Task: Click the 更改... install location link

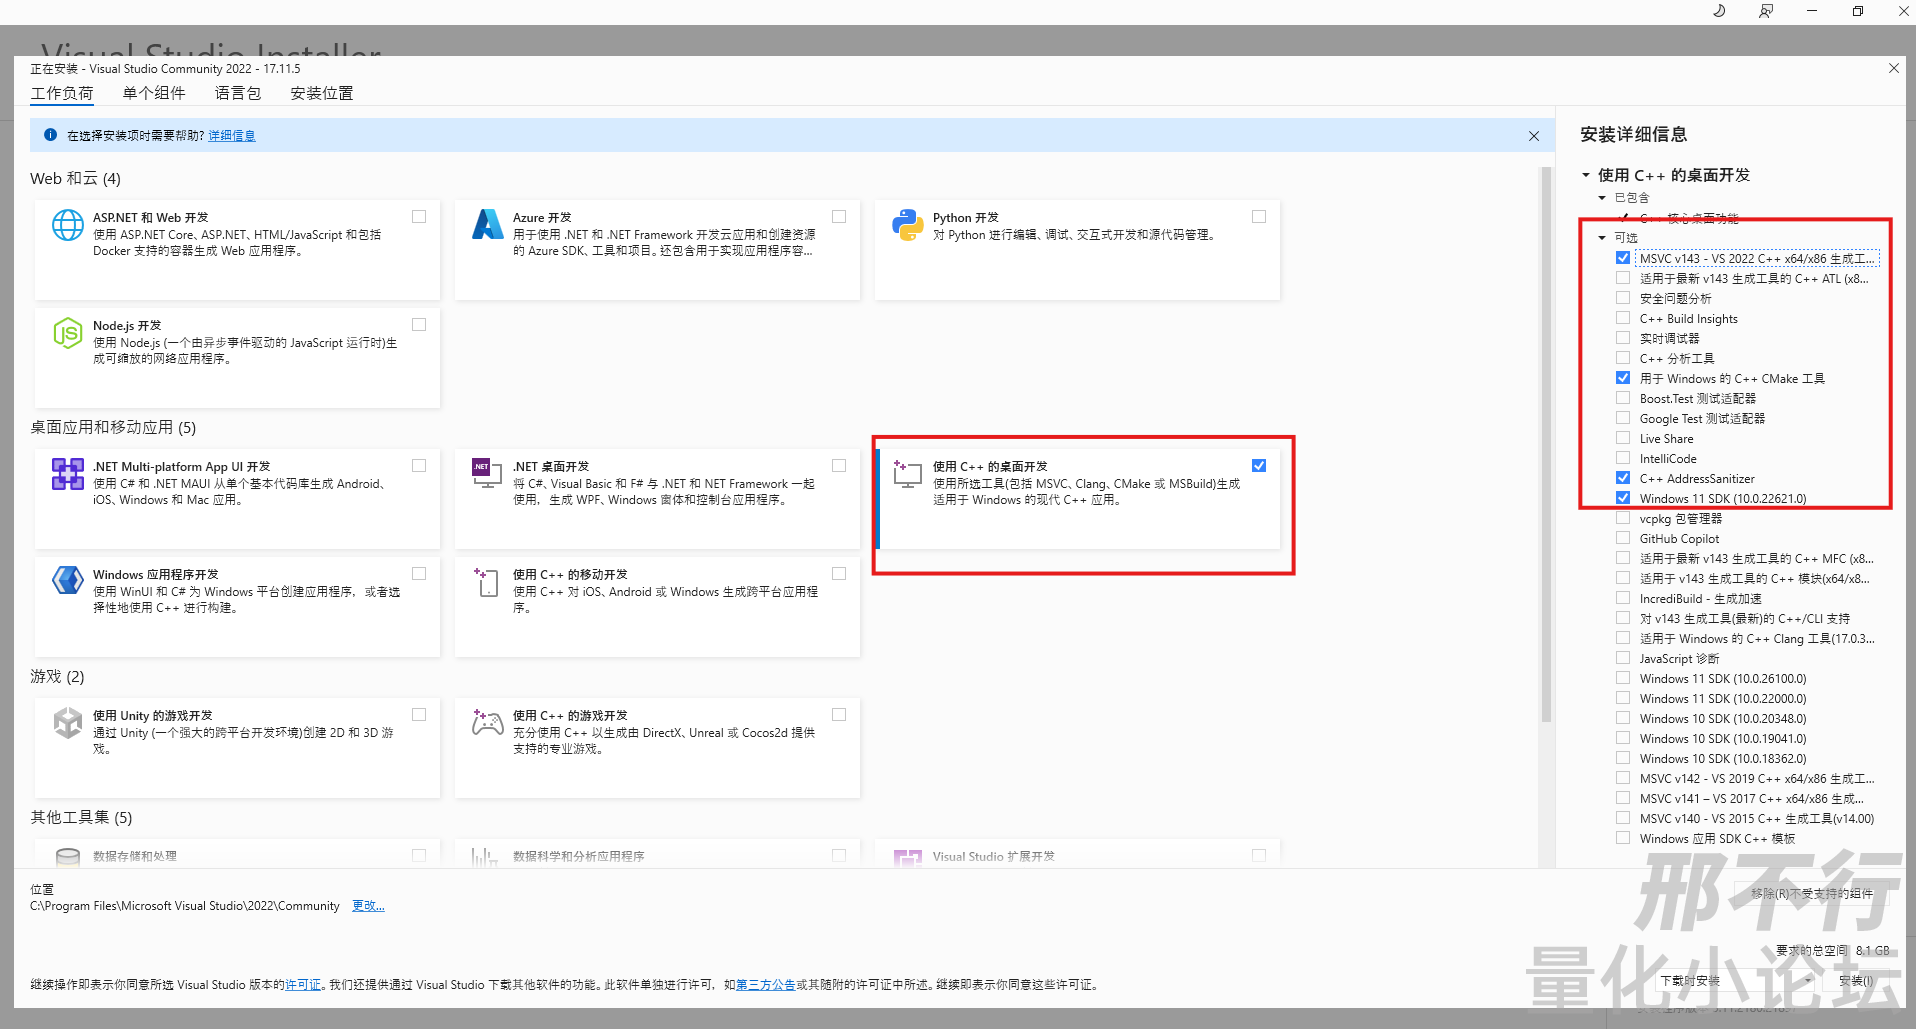Action: click(x=367, y=906)
